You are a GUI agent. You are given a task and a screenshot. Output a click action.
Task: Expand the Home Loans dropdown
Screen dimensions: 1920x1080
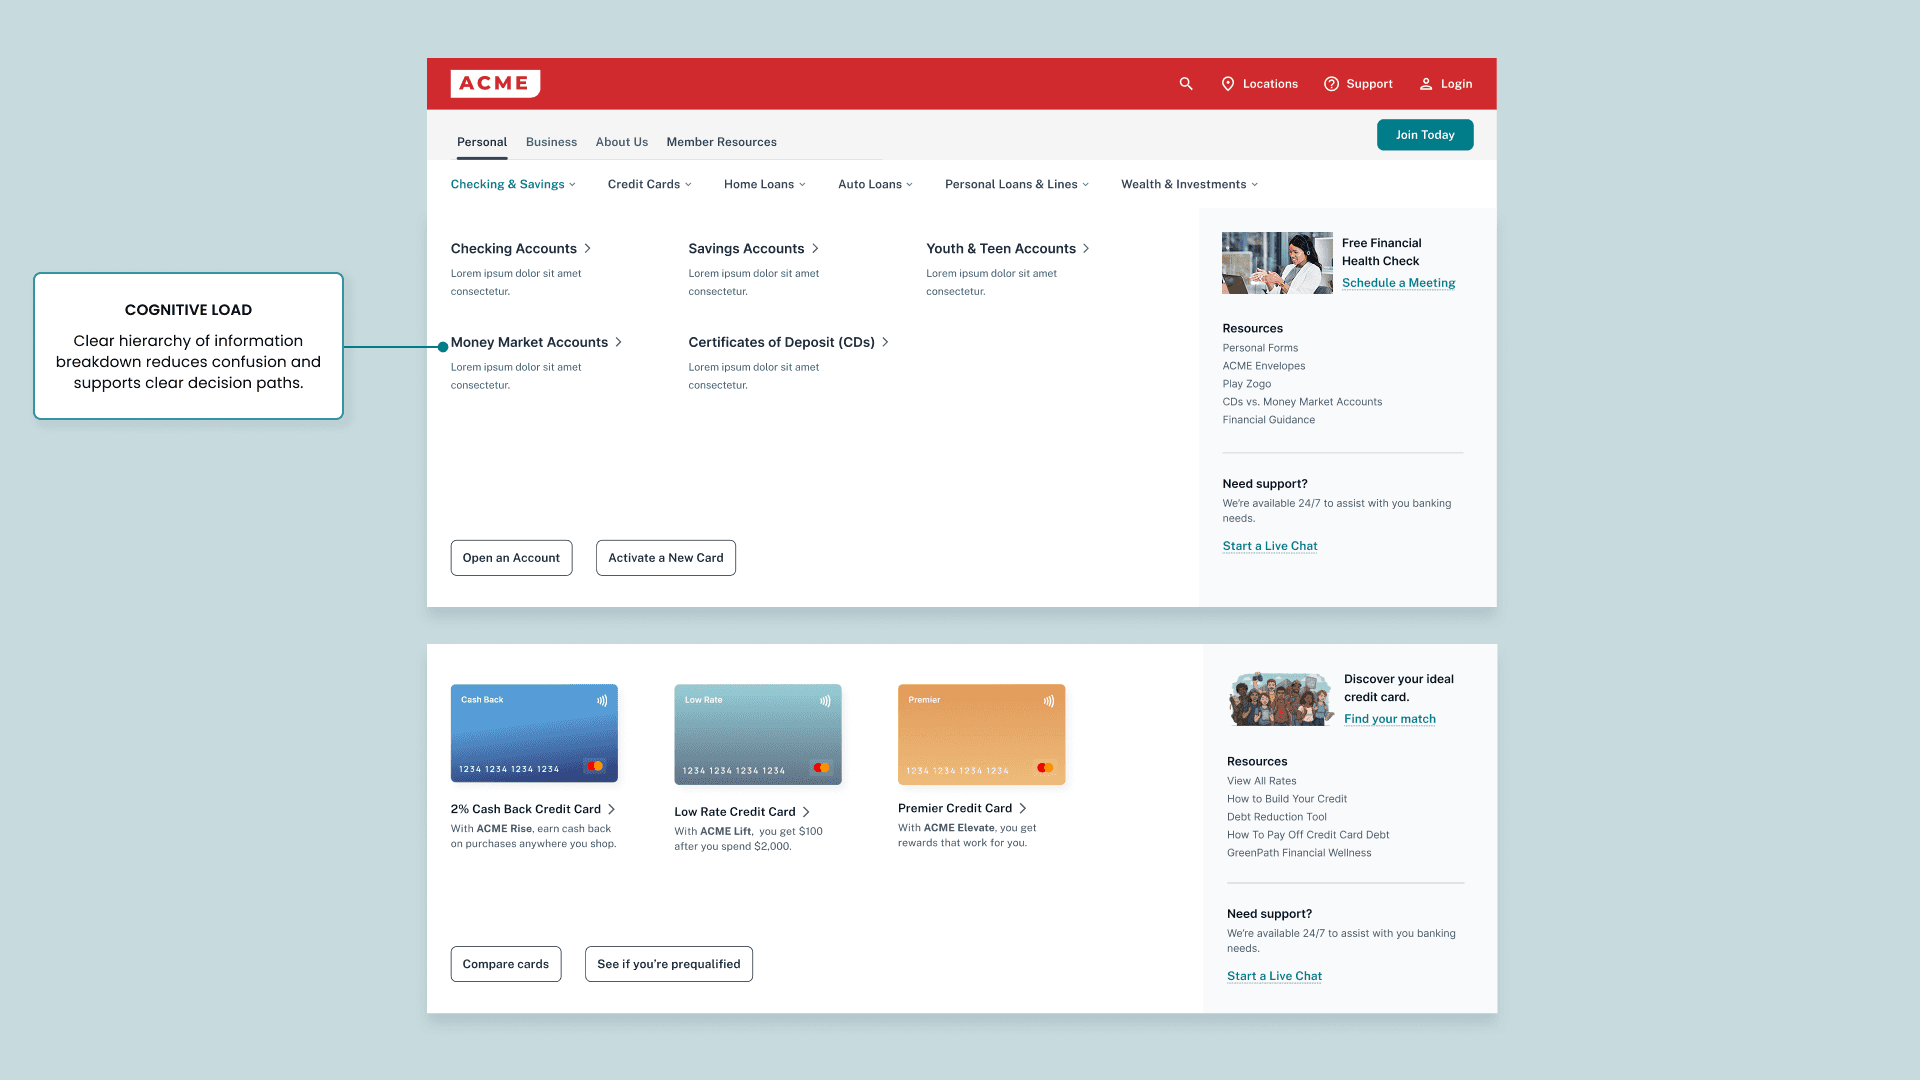tap(764, 184)
